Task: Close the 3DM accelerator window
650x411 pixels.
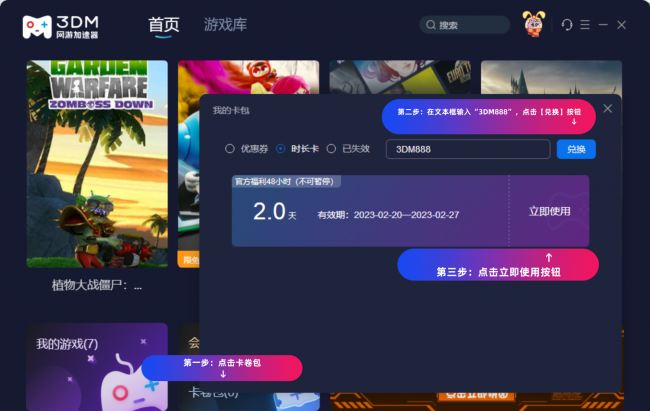Action: (621, 25)
